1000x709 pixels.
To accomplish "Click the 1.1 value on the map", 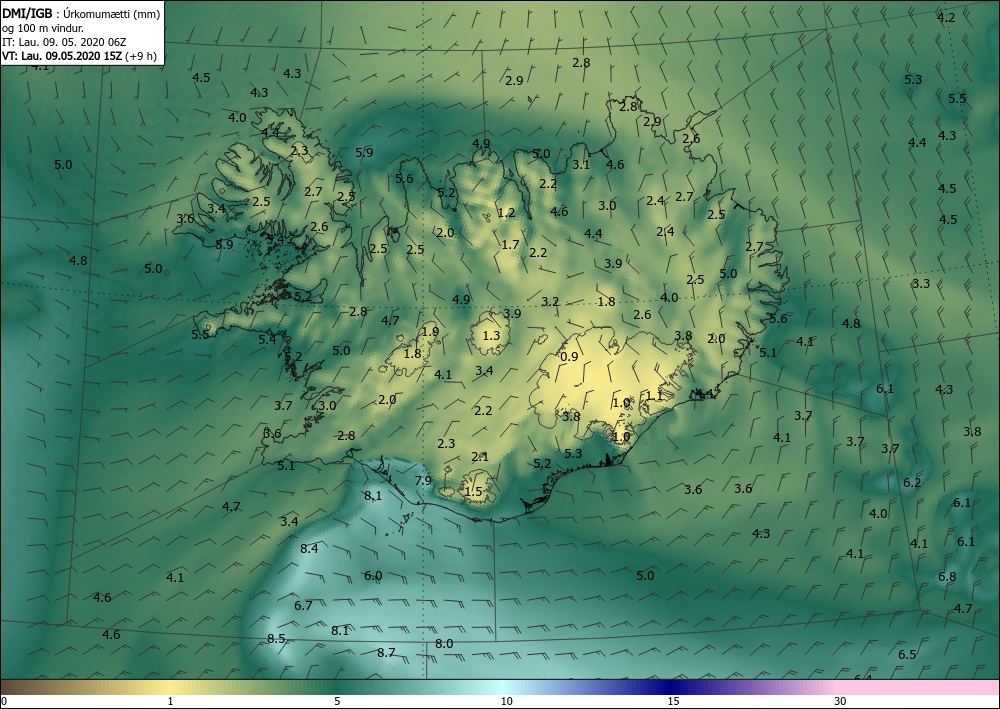I will pos(654,396).
